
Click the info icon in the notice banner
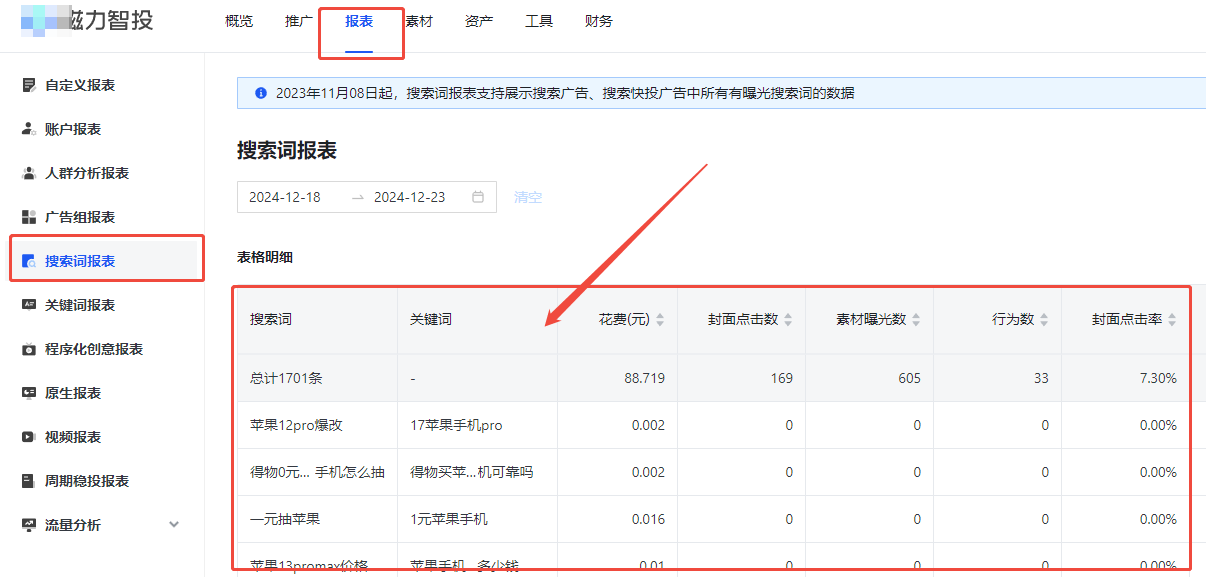[259, 91]
